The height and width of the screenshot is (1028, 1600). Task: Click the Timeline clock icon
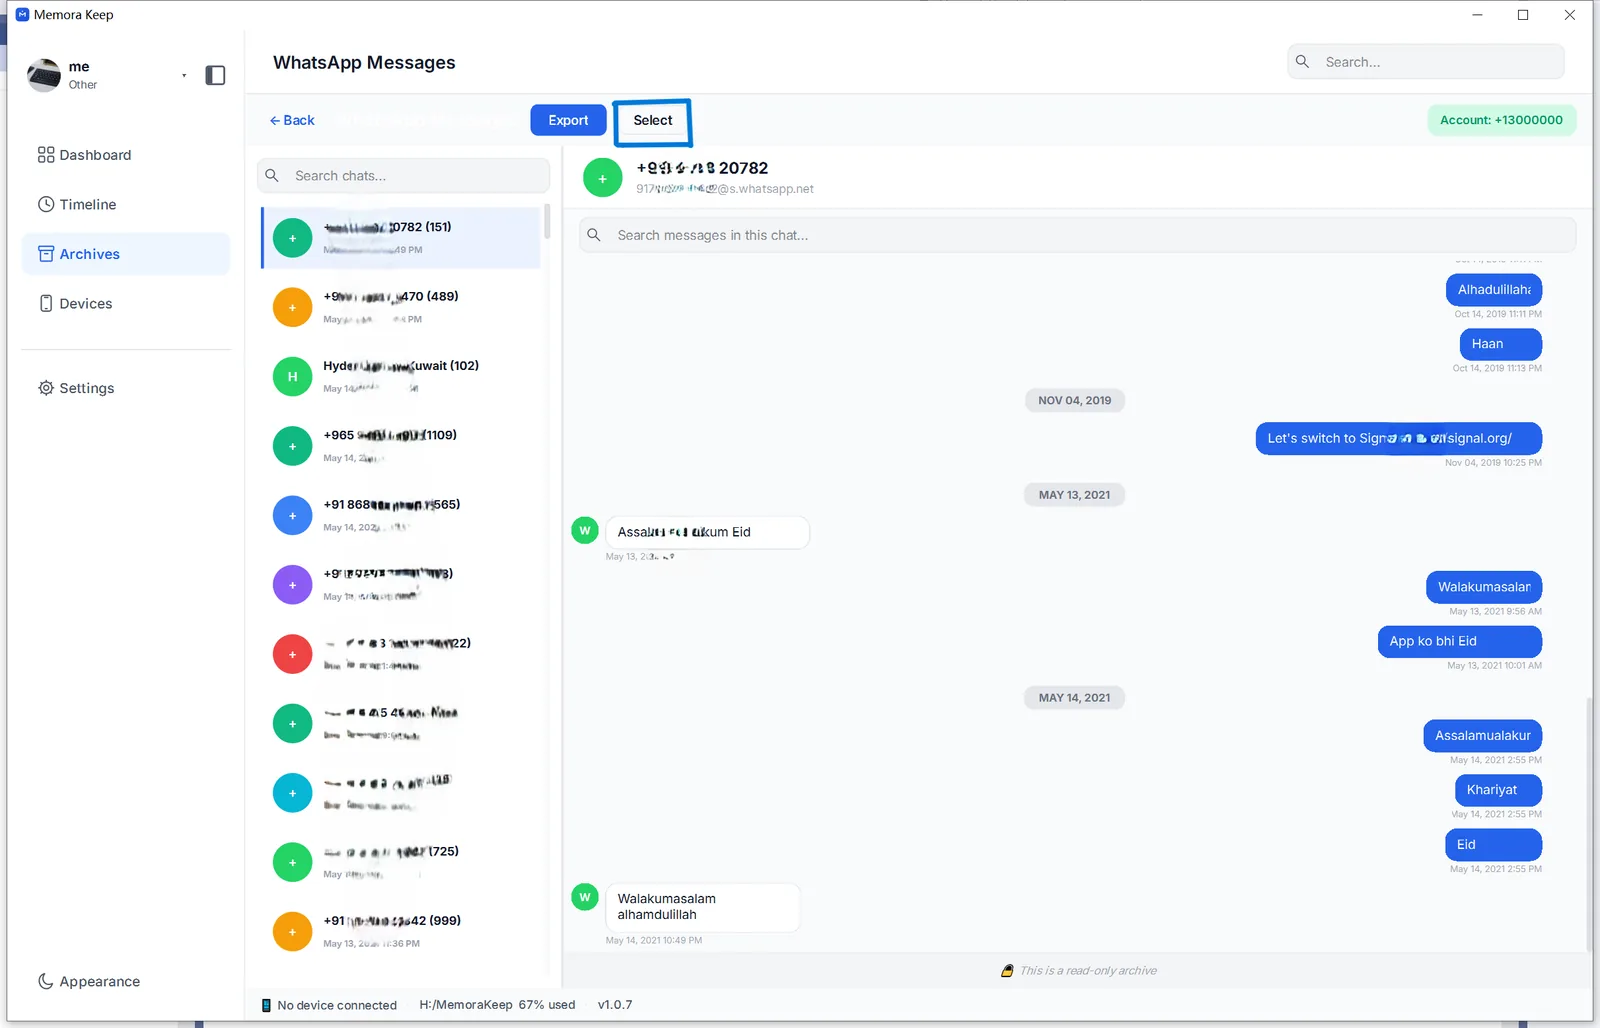click(46, 204)
